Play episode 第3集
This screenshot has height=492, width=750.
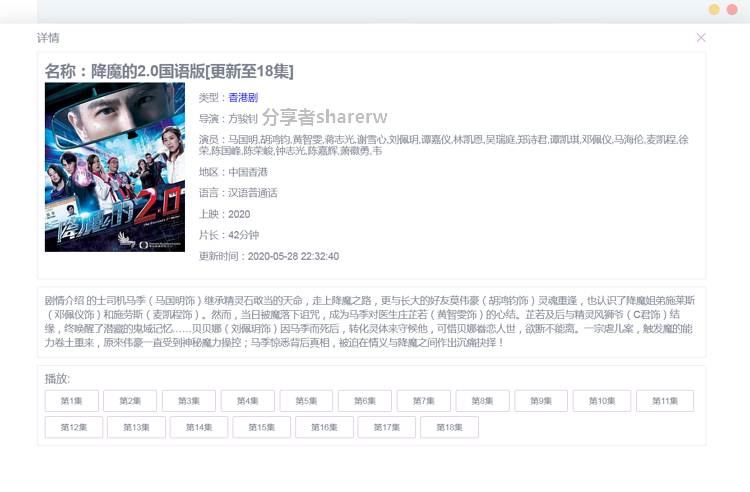[189, 401]
